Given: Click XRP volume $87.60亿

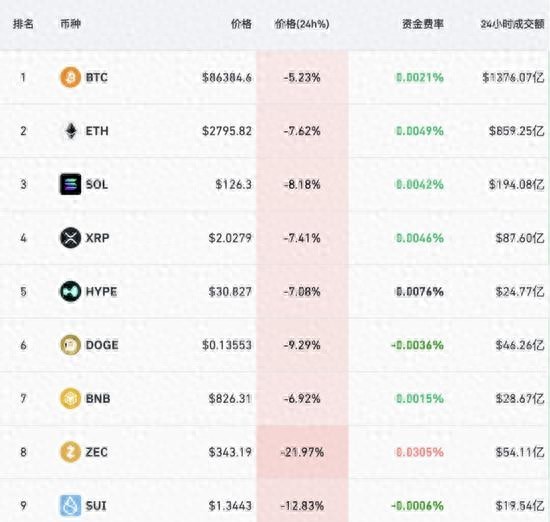Looking at the screenshot, I should pyautogui.click(x=520, y=238).
